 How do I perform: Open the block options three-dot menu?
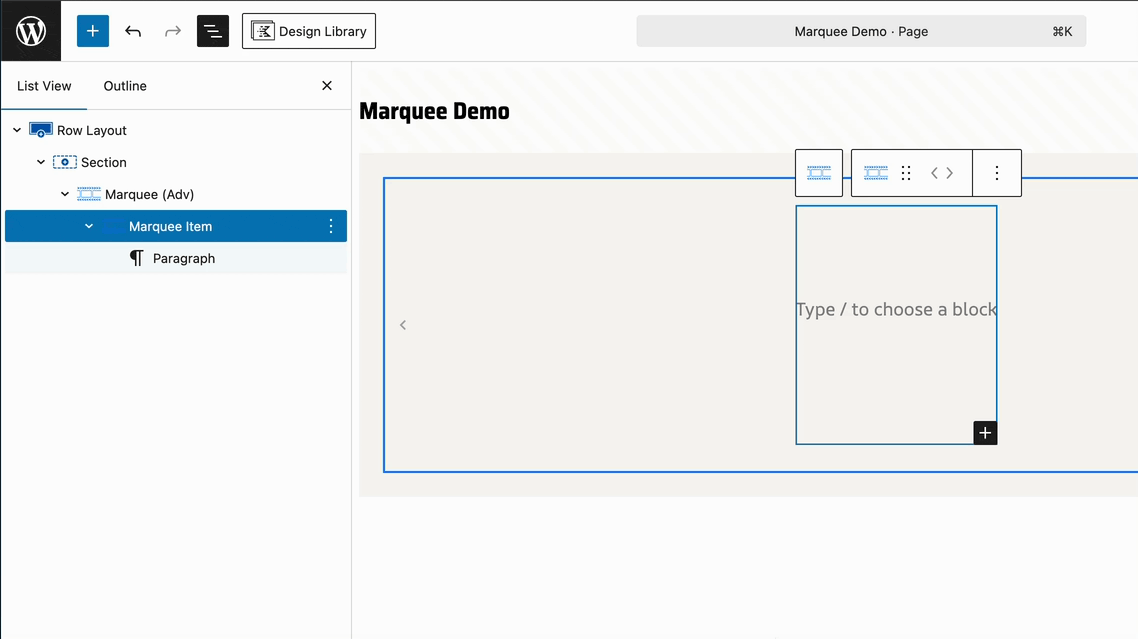coord(996,172)
